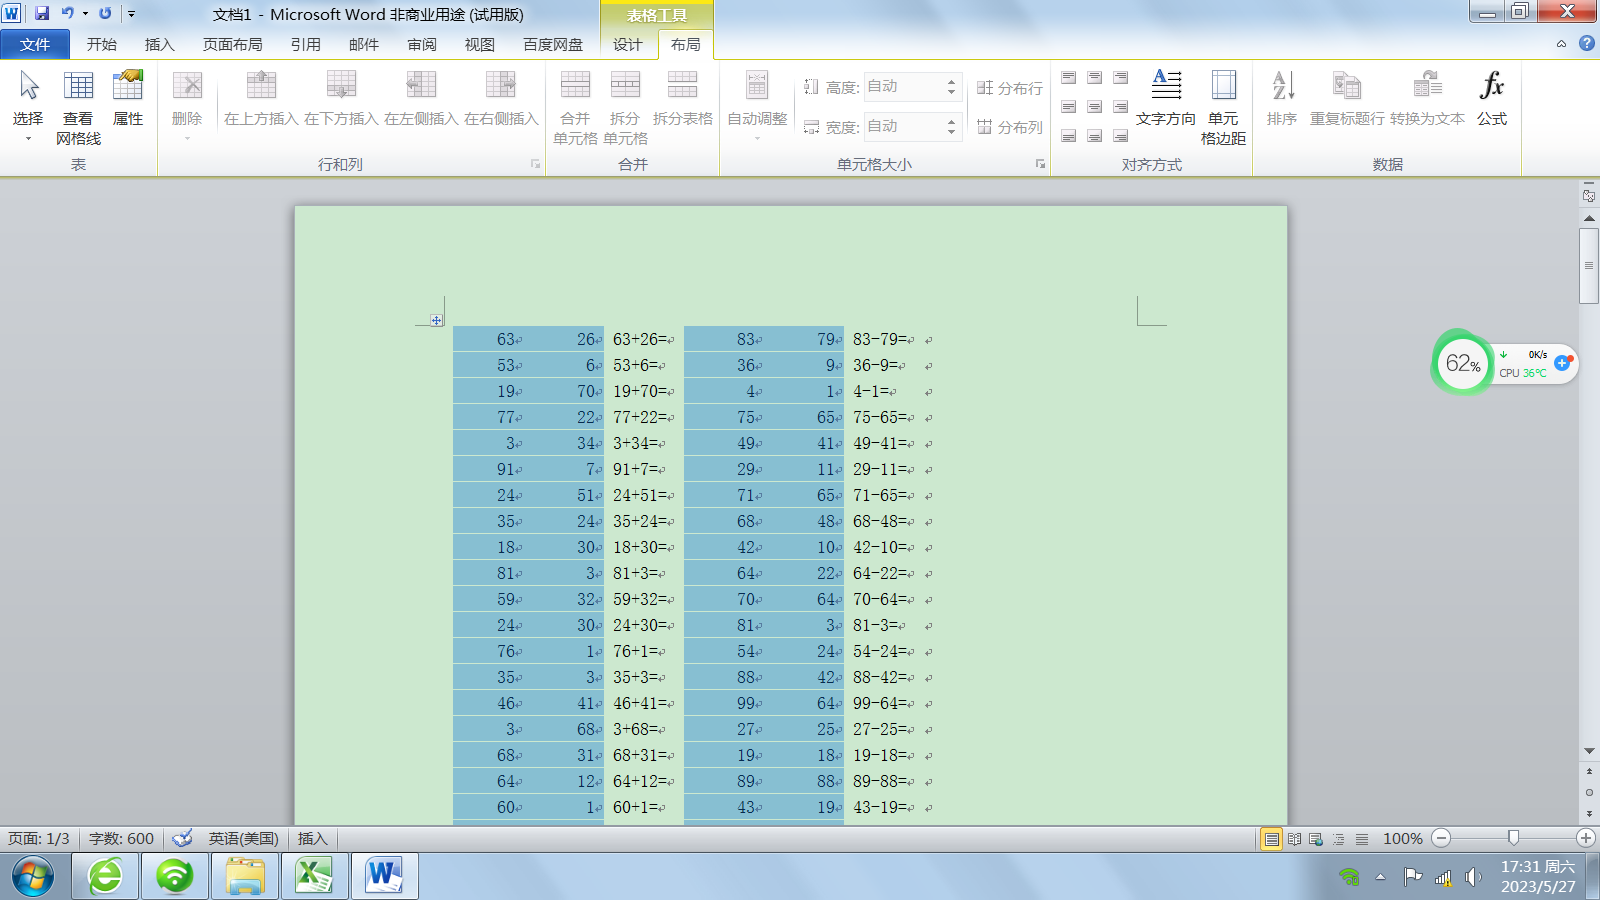
Task: Open the 百度网盘 tab
Action: click(553, 44)
